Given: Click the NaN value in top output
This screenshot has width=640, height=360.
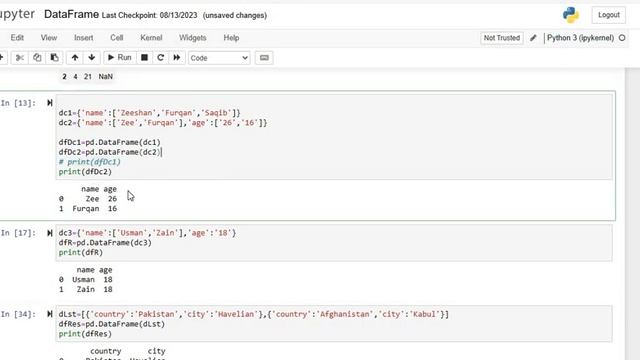Looking at the screenshot, I should (105, 76).
